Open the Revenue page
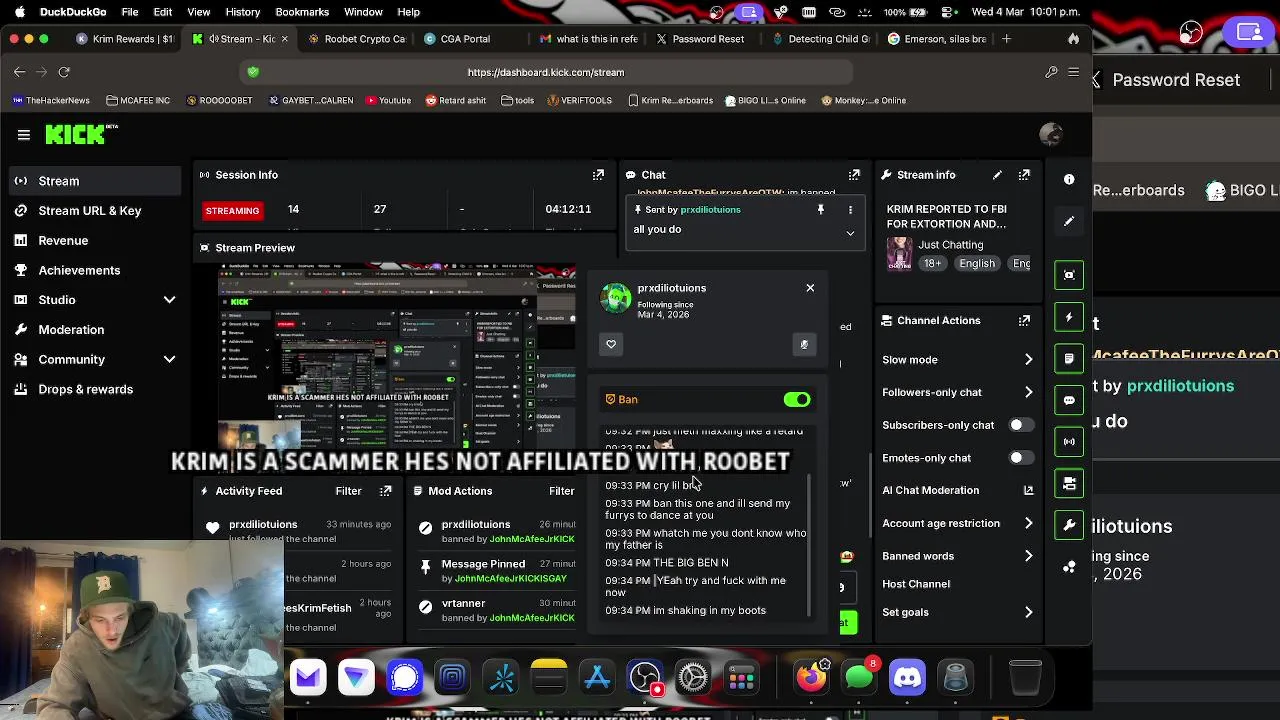The width and height of the screenshot is (1280, 720). [x=95, y=240]
